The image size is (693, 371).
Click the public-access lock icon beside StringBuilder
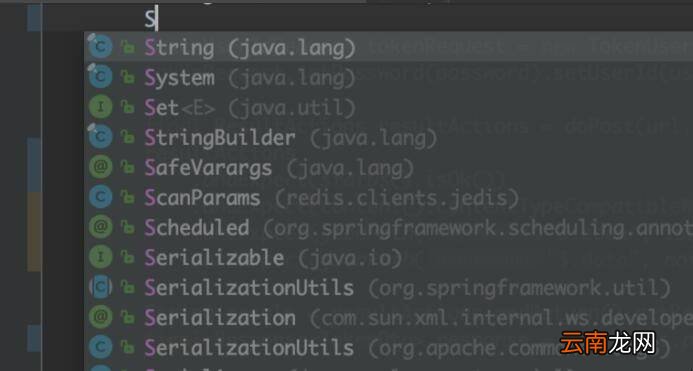128,138
